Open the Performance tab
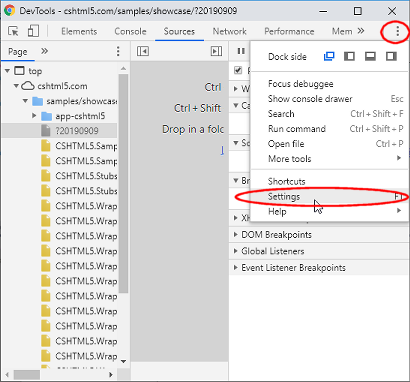The width and height of the screenshot is (410, 382). 289,31
